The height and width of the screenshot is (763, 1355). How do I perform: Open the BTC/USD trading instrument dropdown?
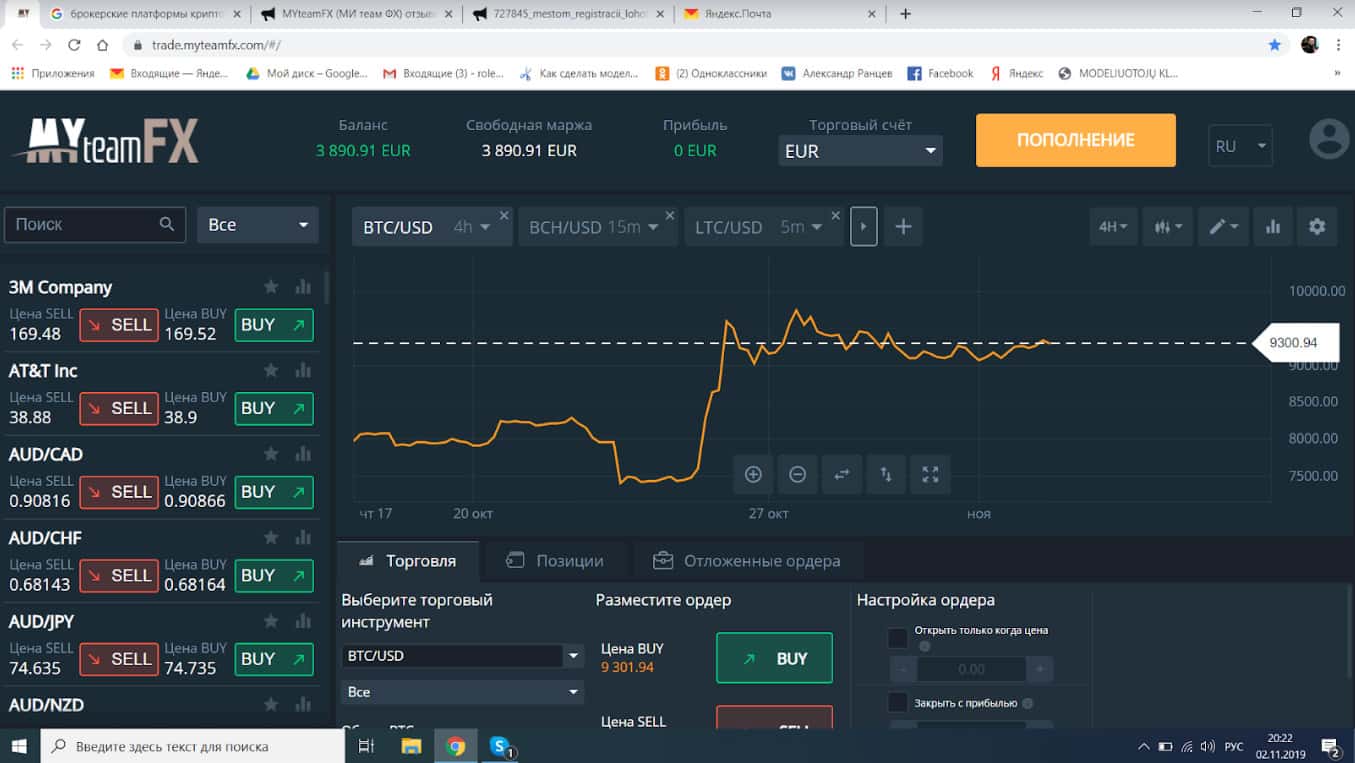coord(463,656)
